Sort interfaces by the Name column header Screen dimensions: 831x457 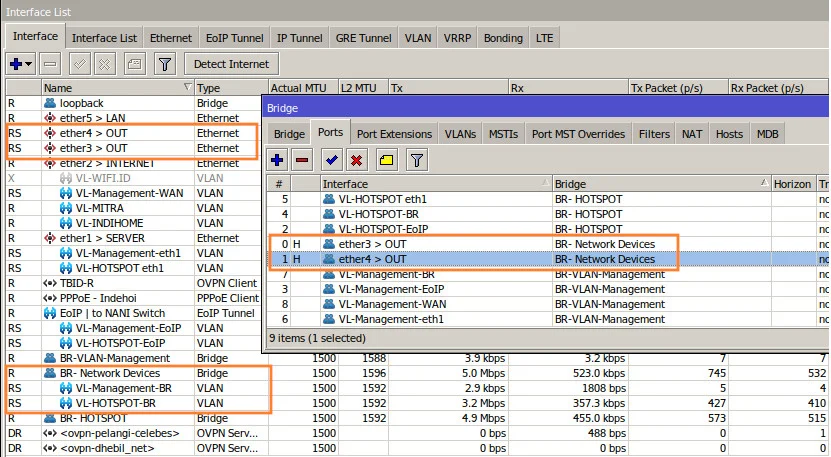[117, 88]
